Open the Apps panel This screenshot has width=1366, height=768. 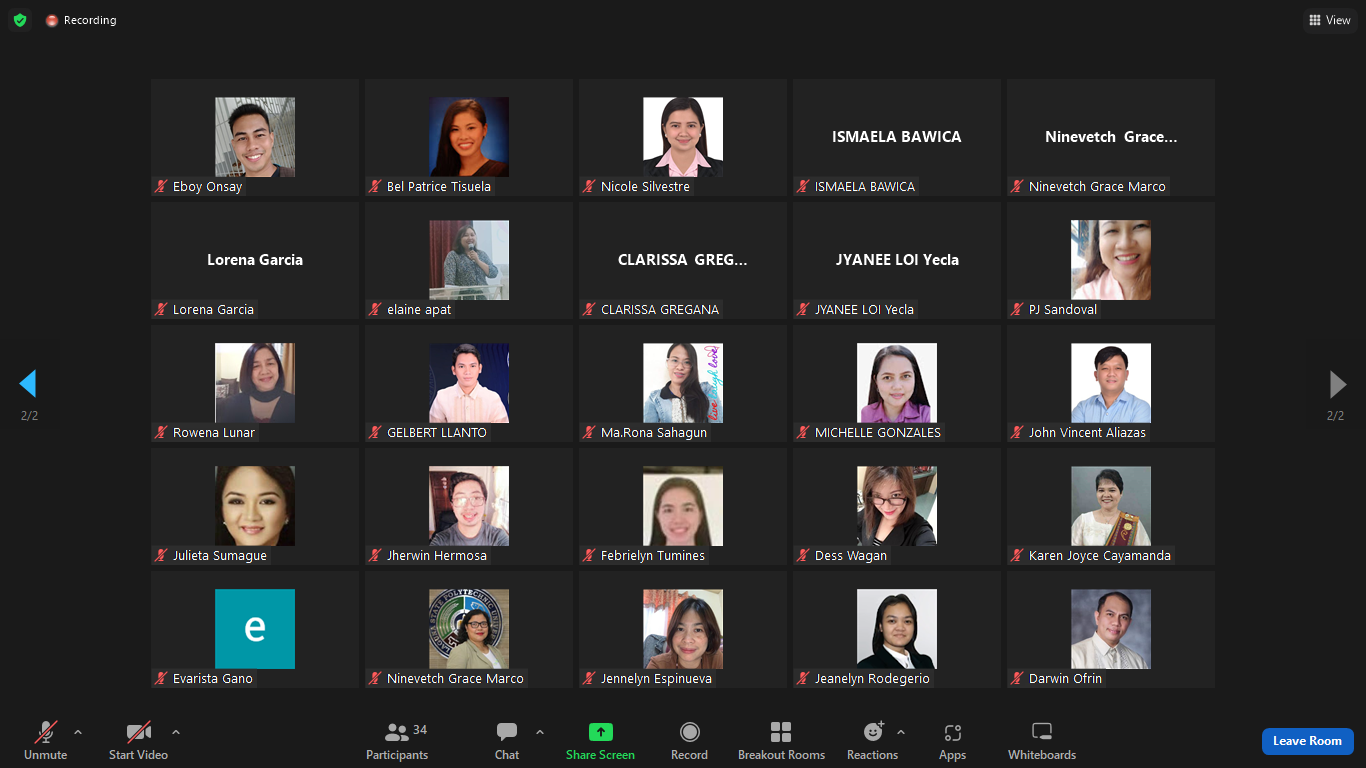tap(952, 741)
